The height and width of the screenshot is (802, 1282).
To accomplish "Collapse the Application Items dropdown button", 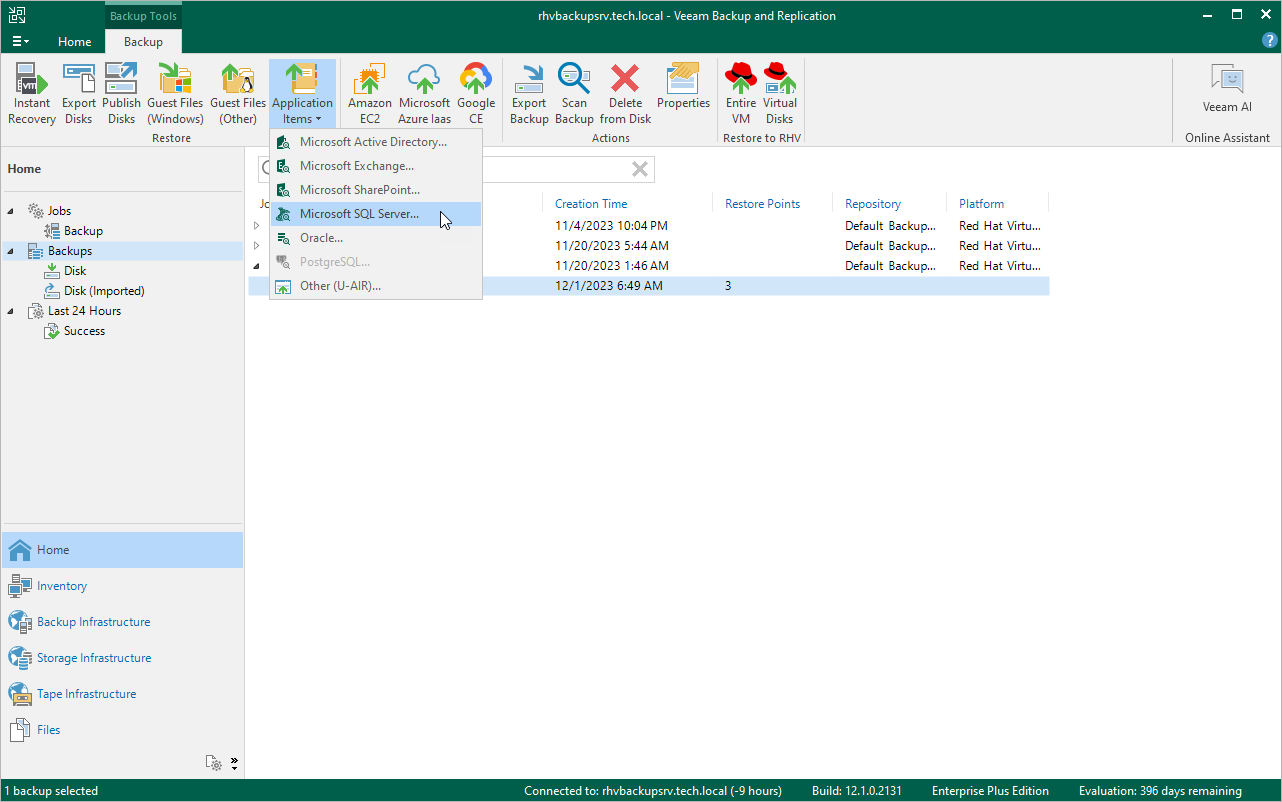I will tap(302, 93).
